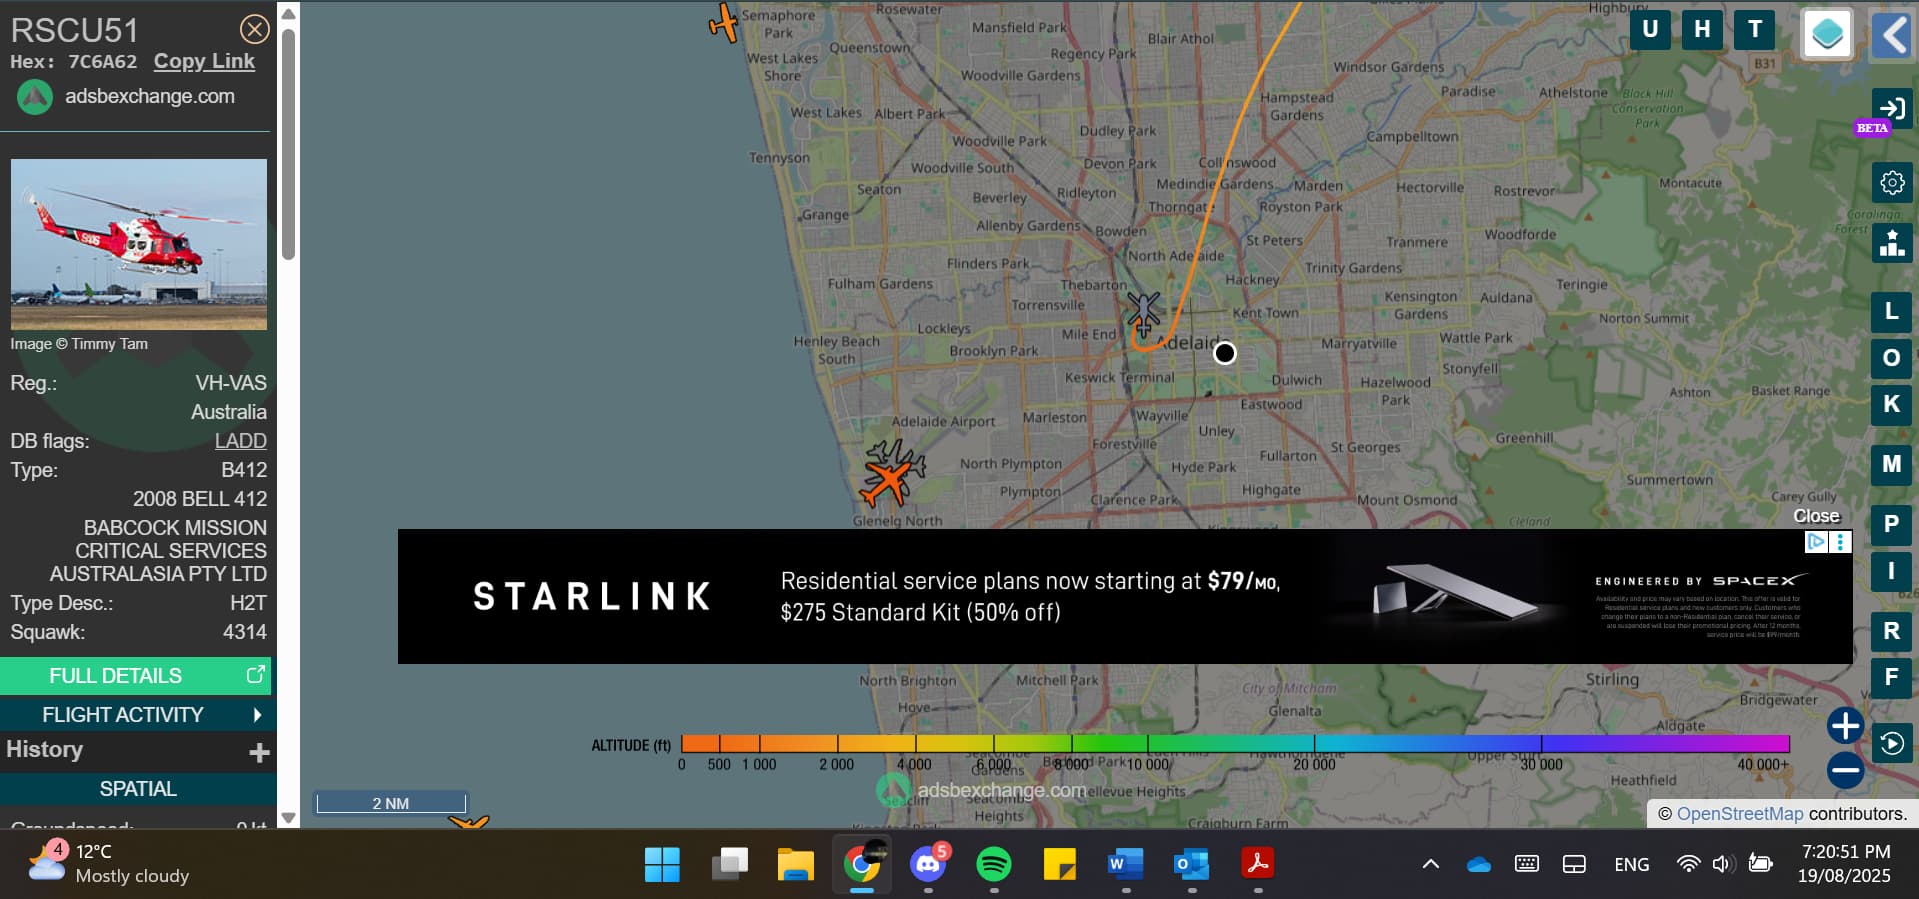
Task: Open the clock and date flyout
Action: pos(1845,864)
